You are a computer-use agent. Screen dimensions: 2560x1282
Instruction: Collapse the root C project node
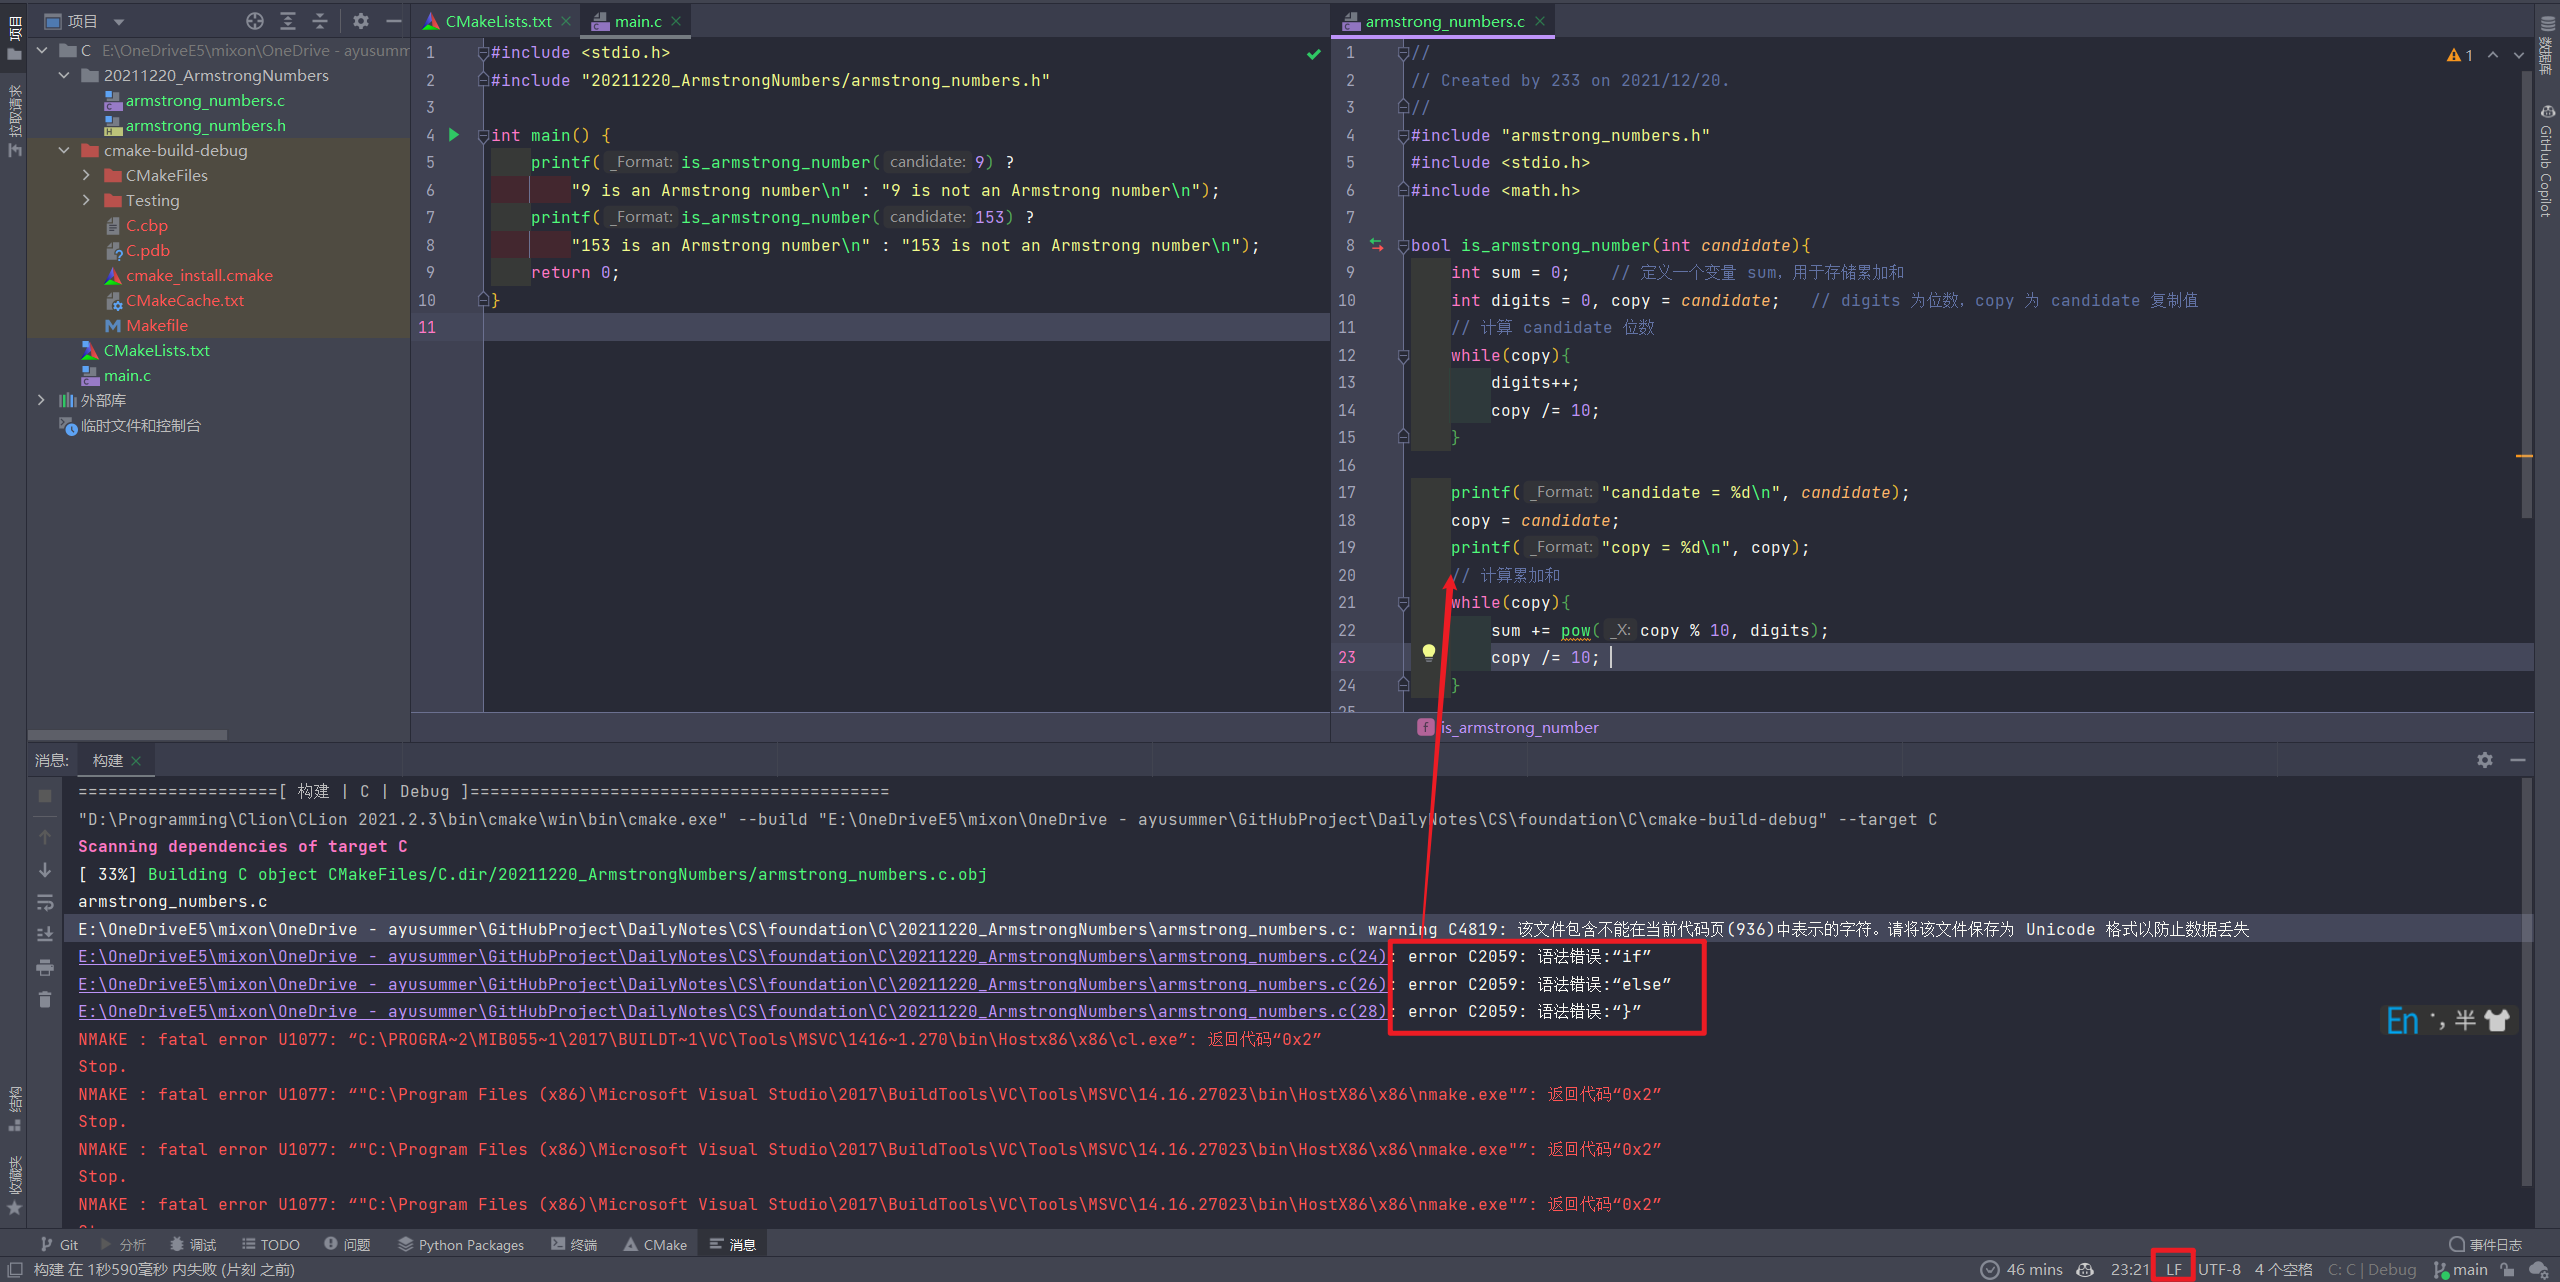42,51
